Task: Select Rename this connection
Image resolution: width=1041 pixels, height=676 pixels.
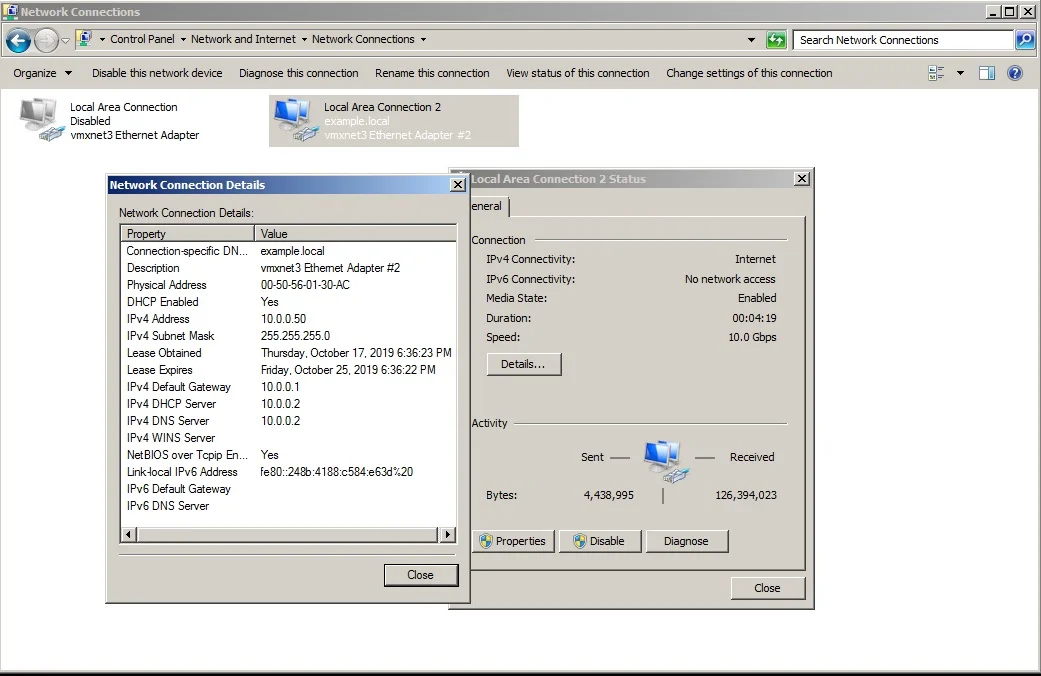Action: click(432, 73)
